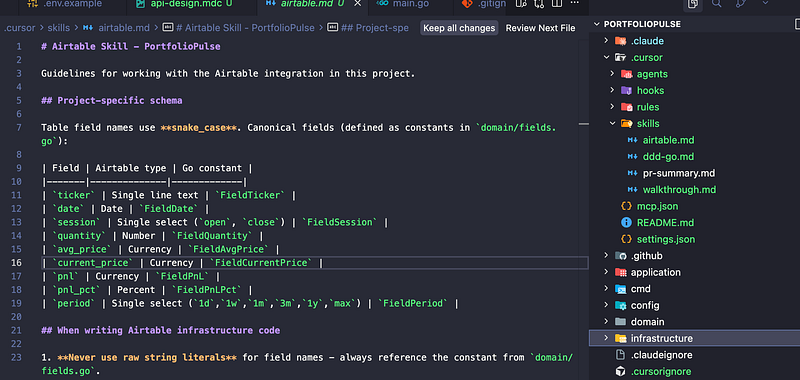Click Keep all changes button
The image size is (800, 380).
point(459,28)
